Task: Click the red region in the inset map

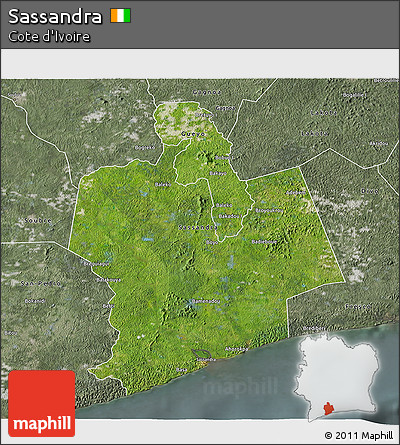Action: click(x=329, y=408)
